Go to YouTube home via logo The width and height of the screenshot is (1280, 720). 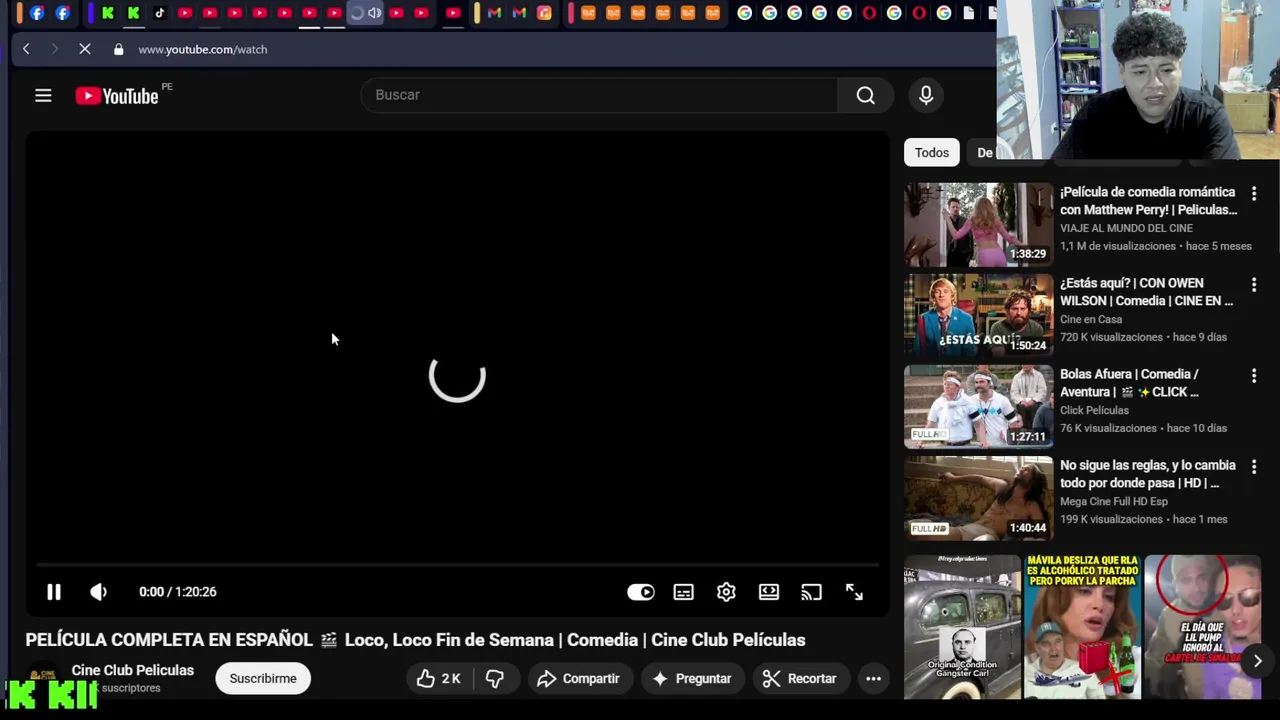coord(117,96)
